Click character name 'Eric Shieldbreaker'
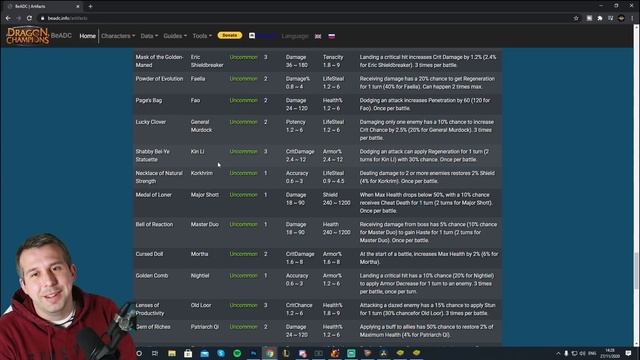This screenshot has width=640, height=360. [x=207, y=61]
